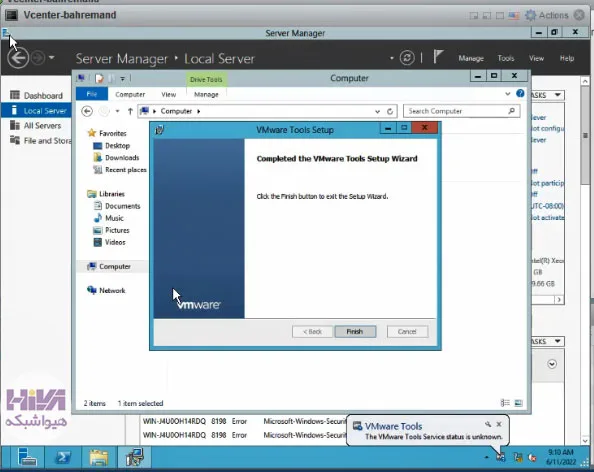This screenshot has width=594, height=472.
Task: Open options wrench on VMware Tools balloon
Action: (x=488, y=424)
